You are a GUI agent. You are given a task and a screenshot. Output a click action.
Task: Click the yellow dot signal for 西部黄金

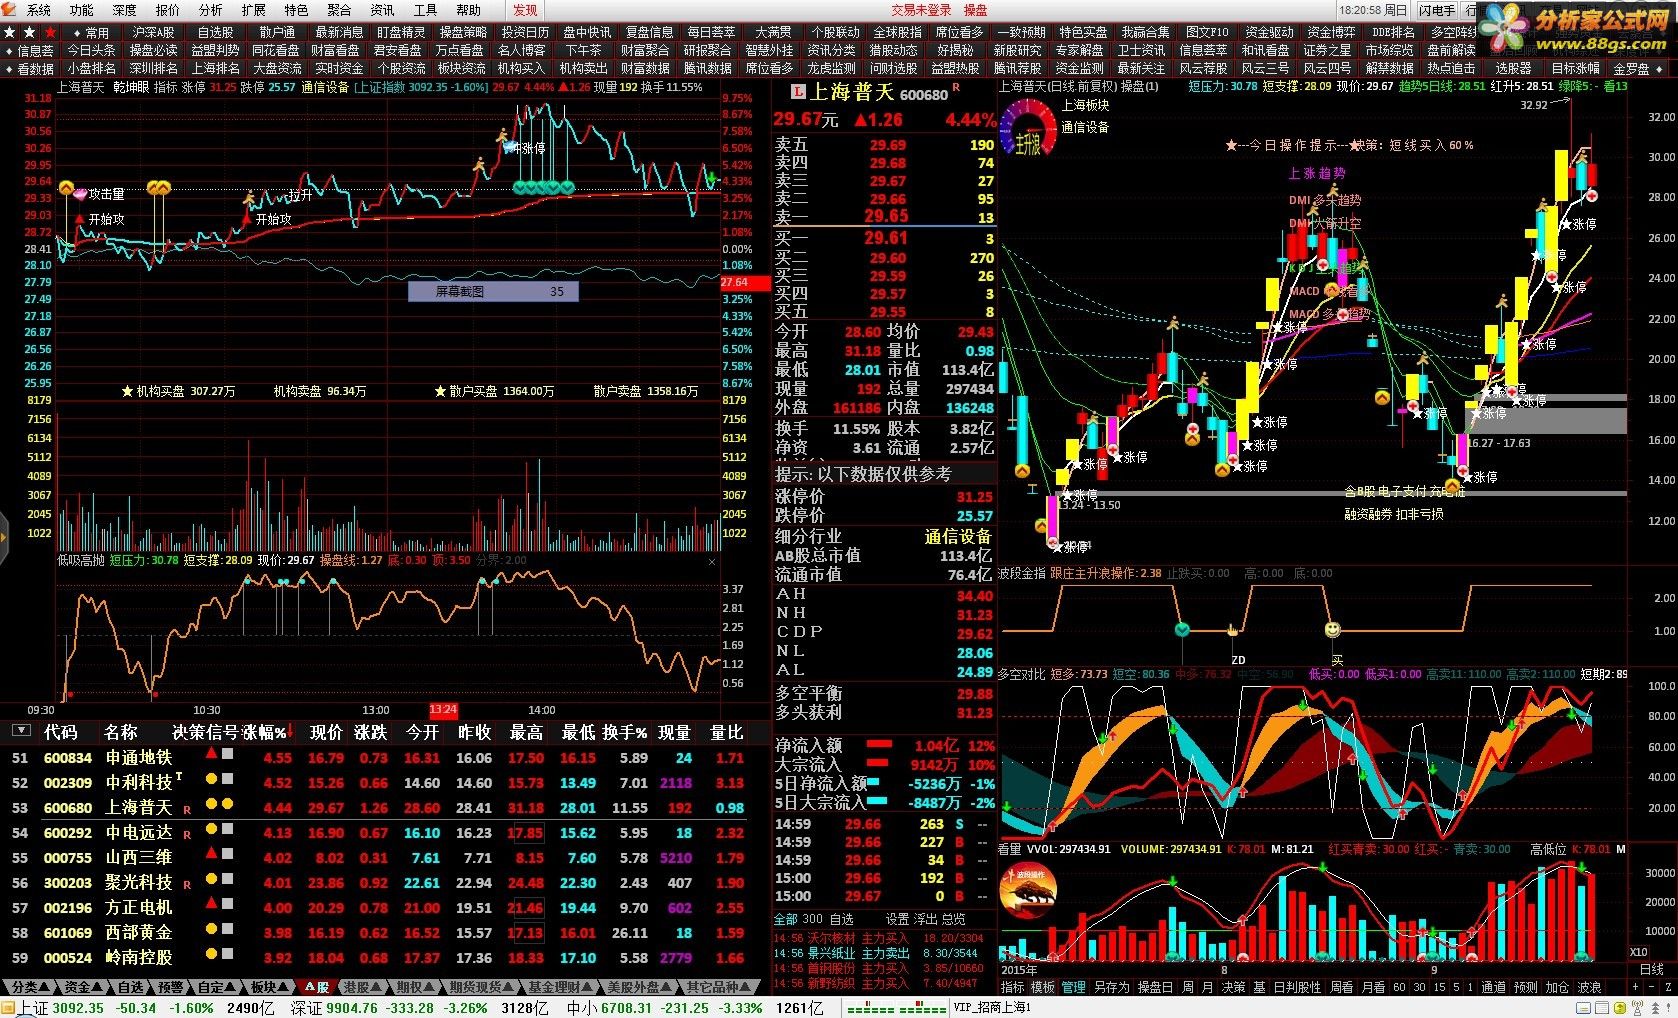tap(211, 928)
